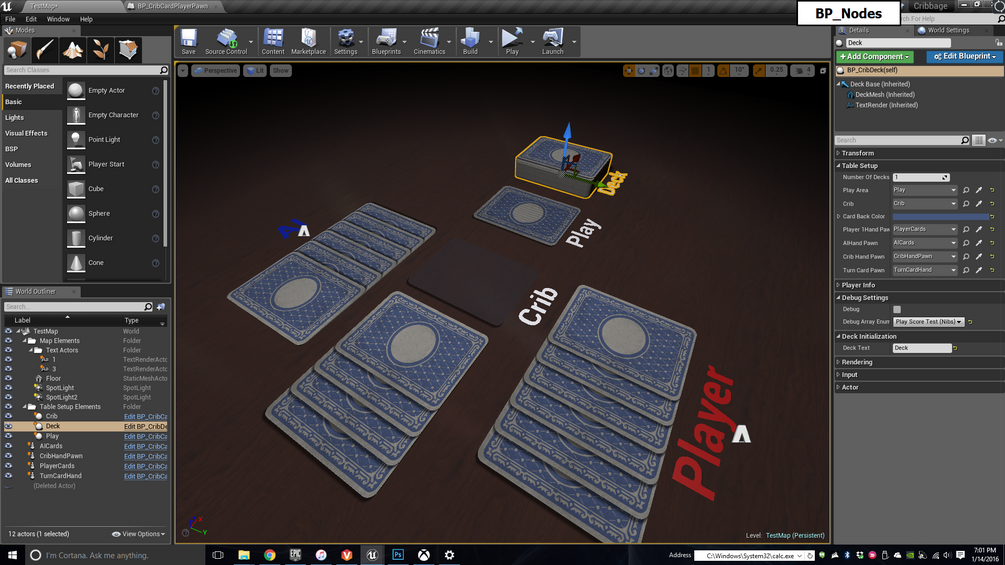1005x565 pixels.
Task: Open Source Control from the toolbar
Action: click(226, 42)
